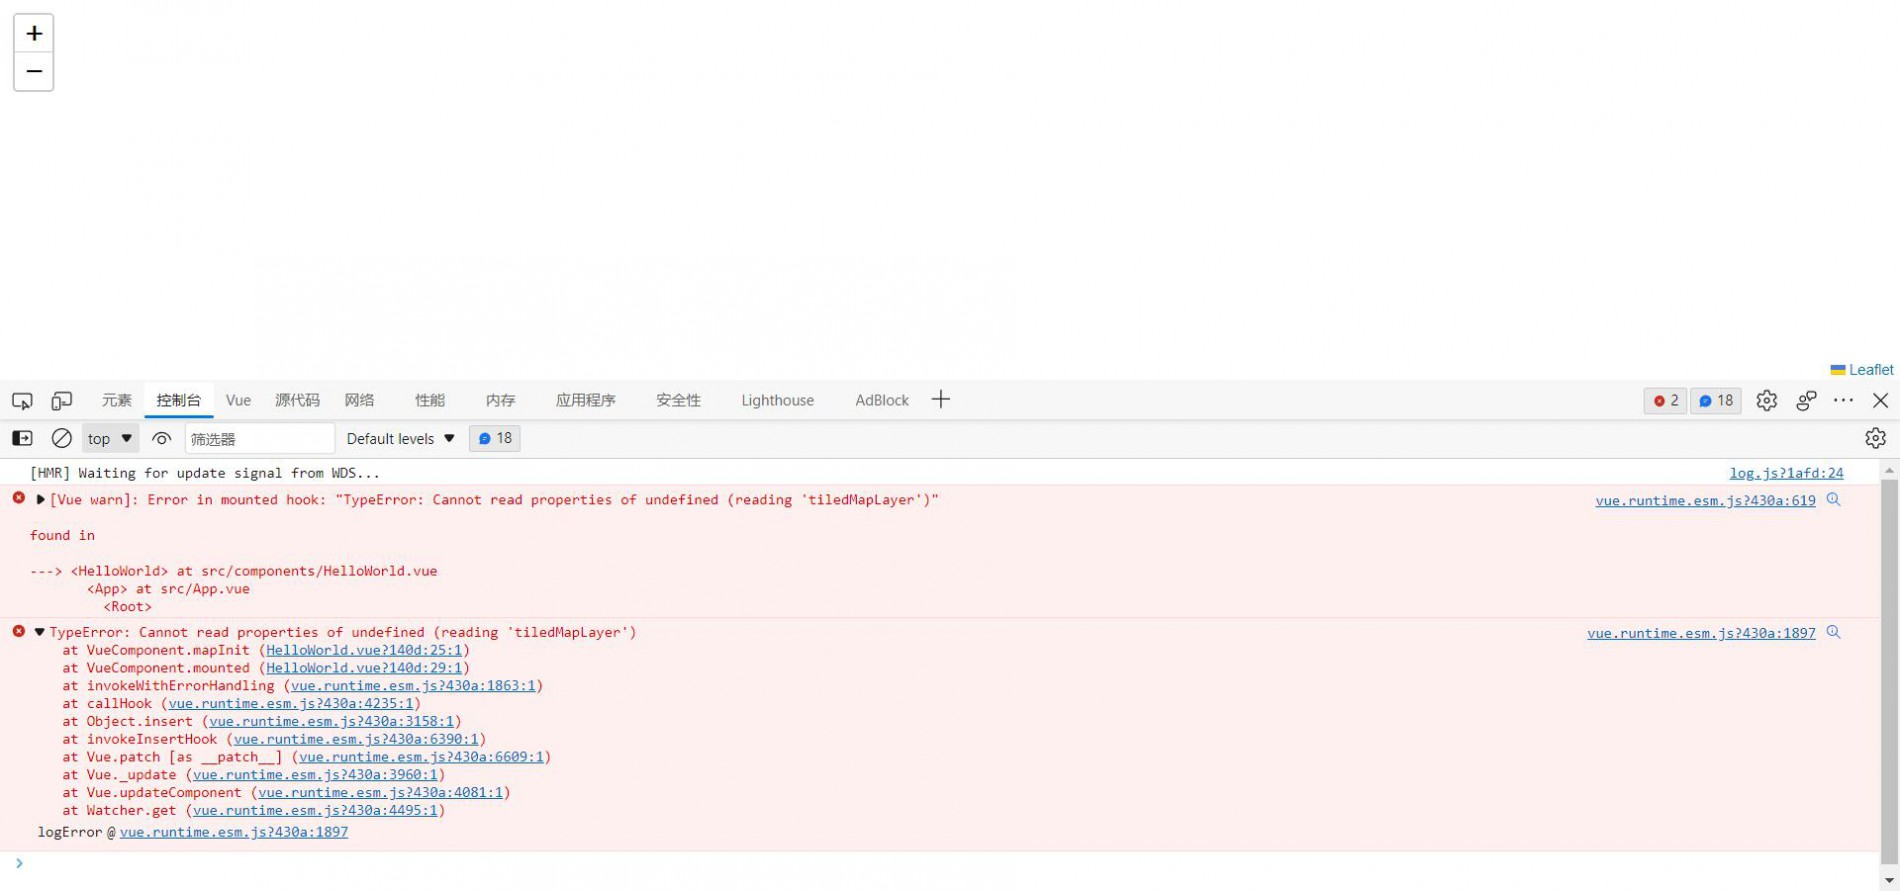The width and height of the screenshot is (1900, 891).
Task: Open vue.runtime.esm.js?430a:3960:1 link
Action: pos(315,775)
